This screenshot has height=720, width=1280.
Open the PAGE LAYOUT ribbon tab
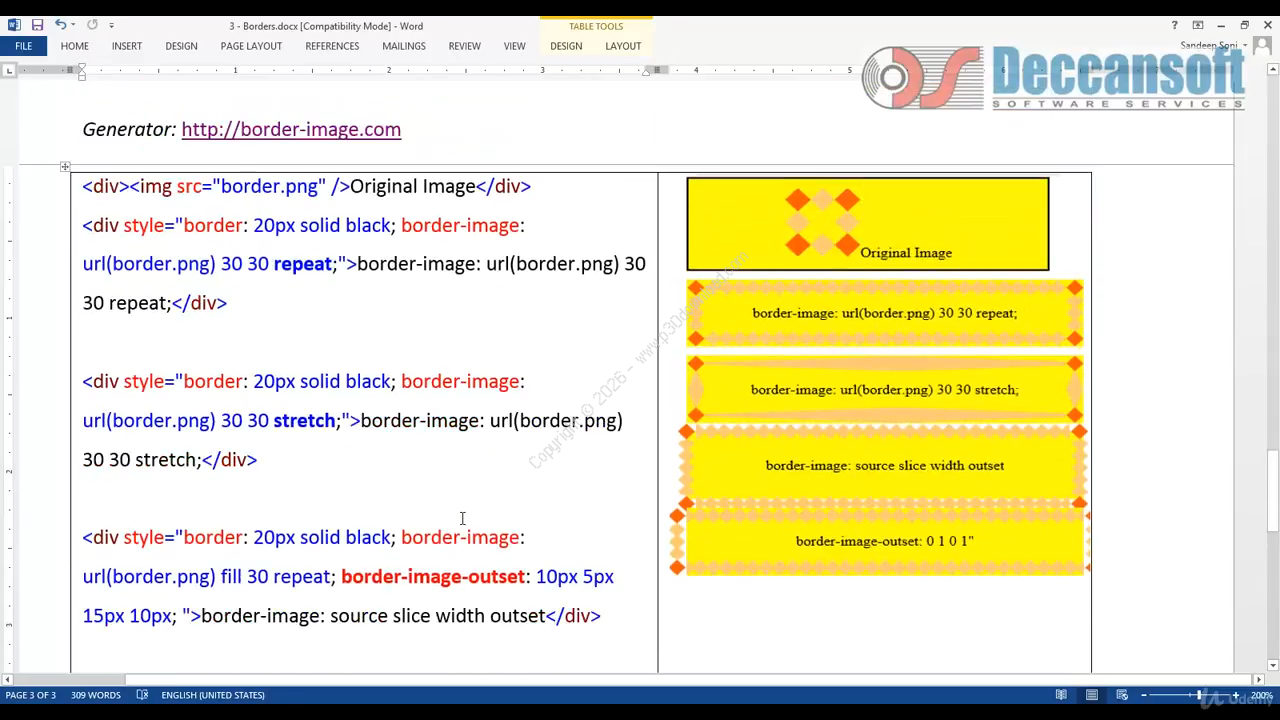(x=251, y=46)
